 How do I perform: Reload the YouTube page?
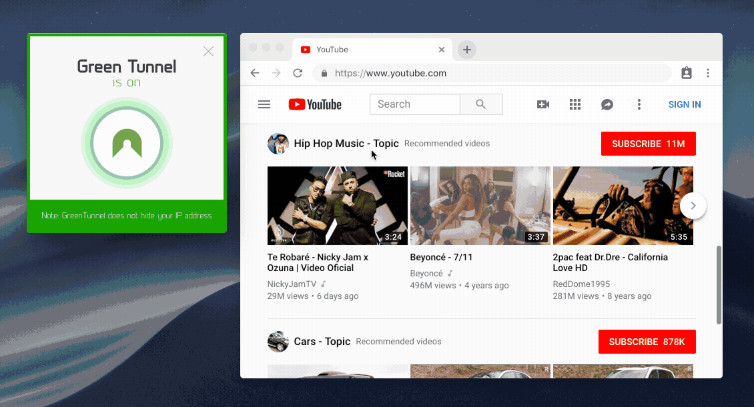click(298, 73)
